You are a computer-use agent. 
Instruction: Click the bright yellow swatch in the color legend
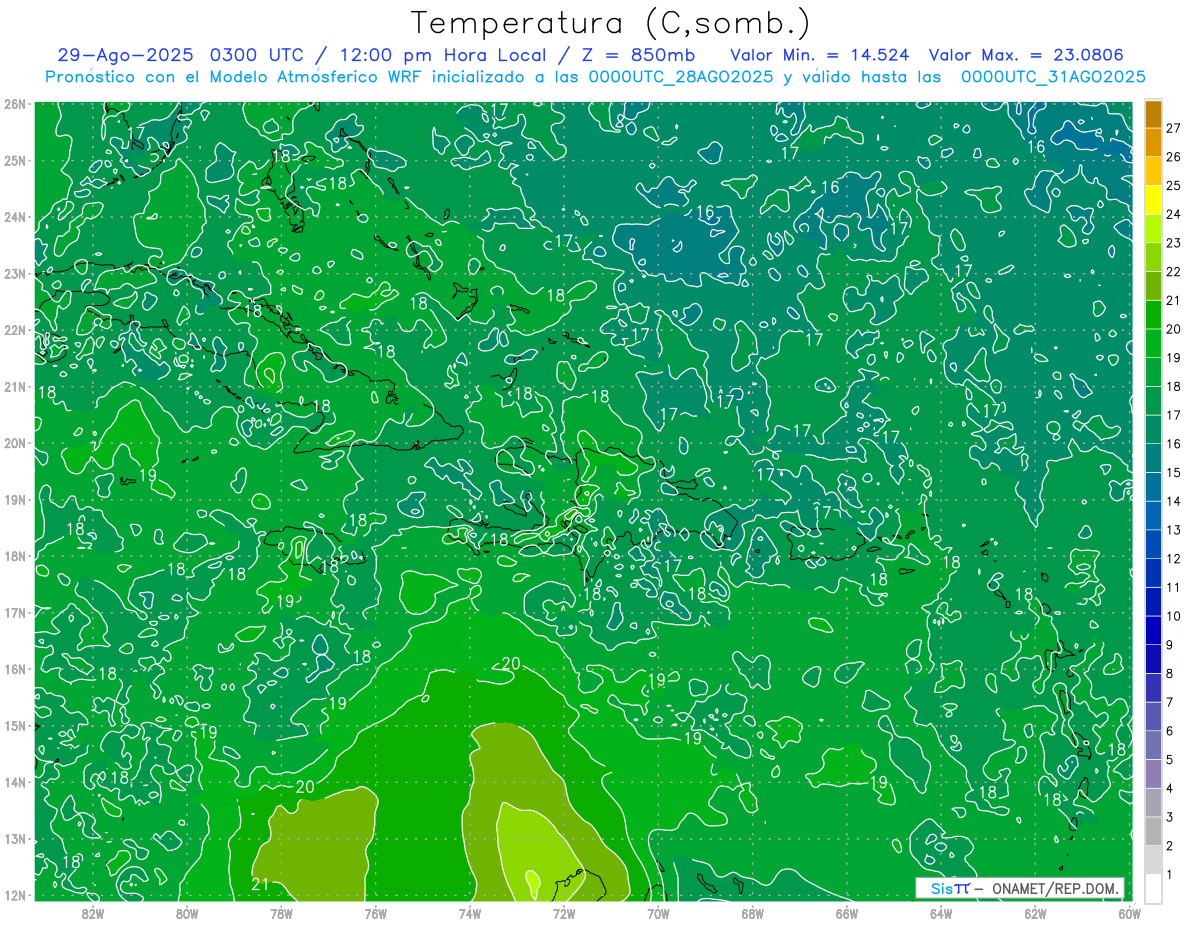(x=1153, y=200)
